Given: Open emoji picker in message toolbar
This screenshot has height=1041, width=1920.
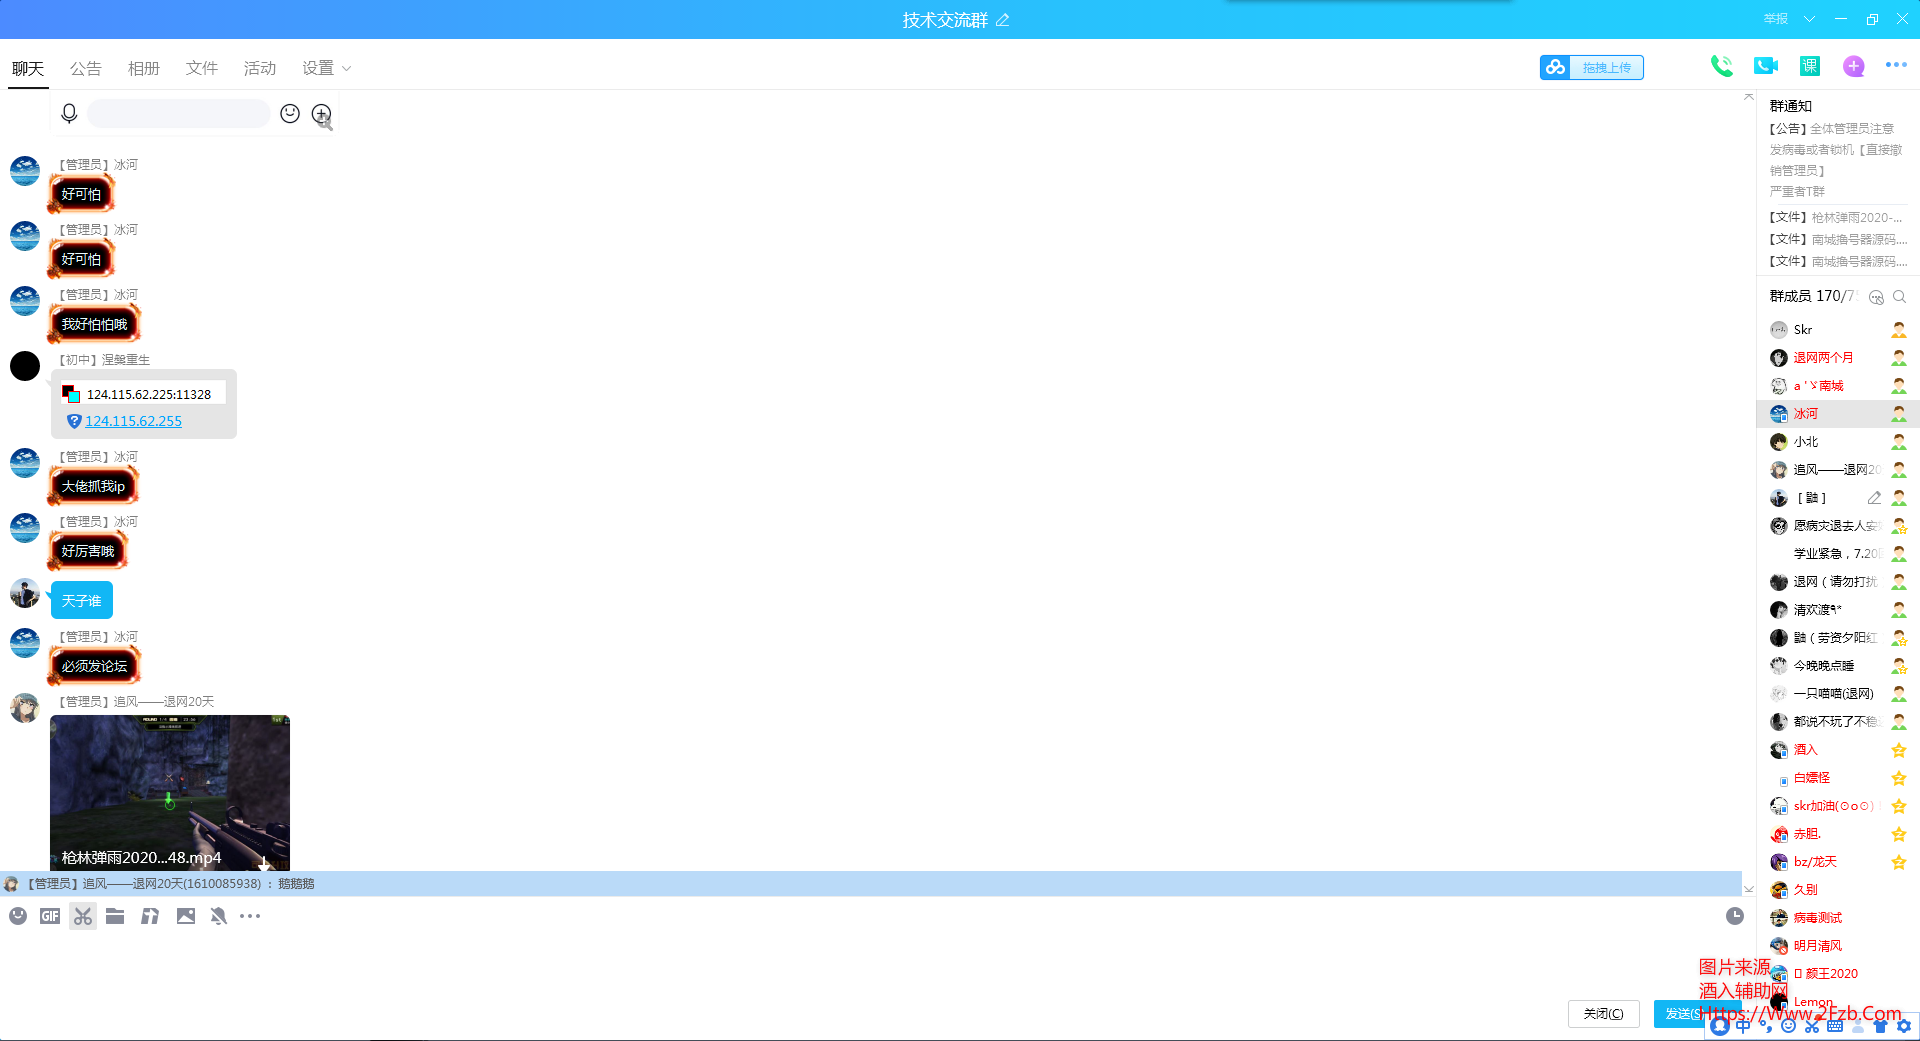Looking at the screenshot, I should click(x=18, y=916).
